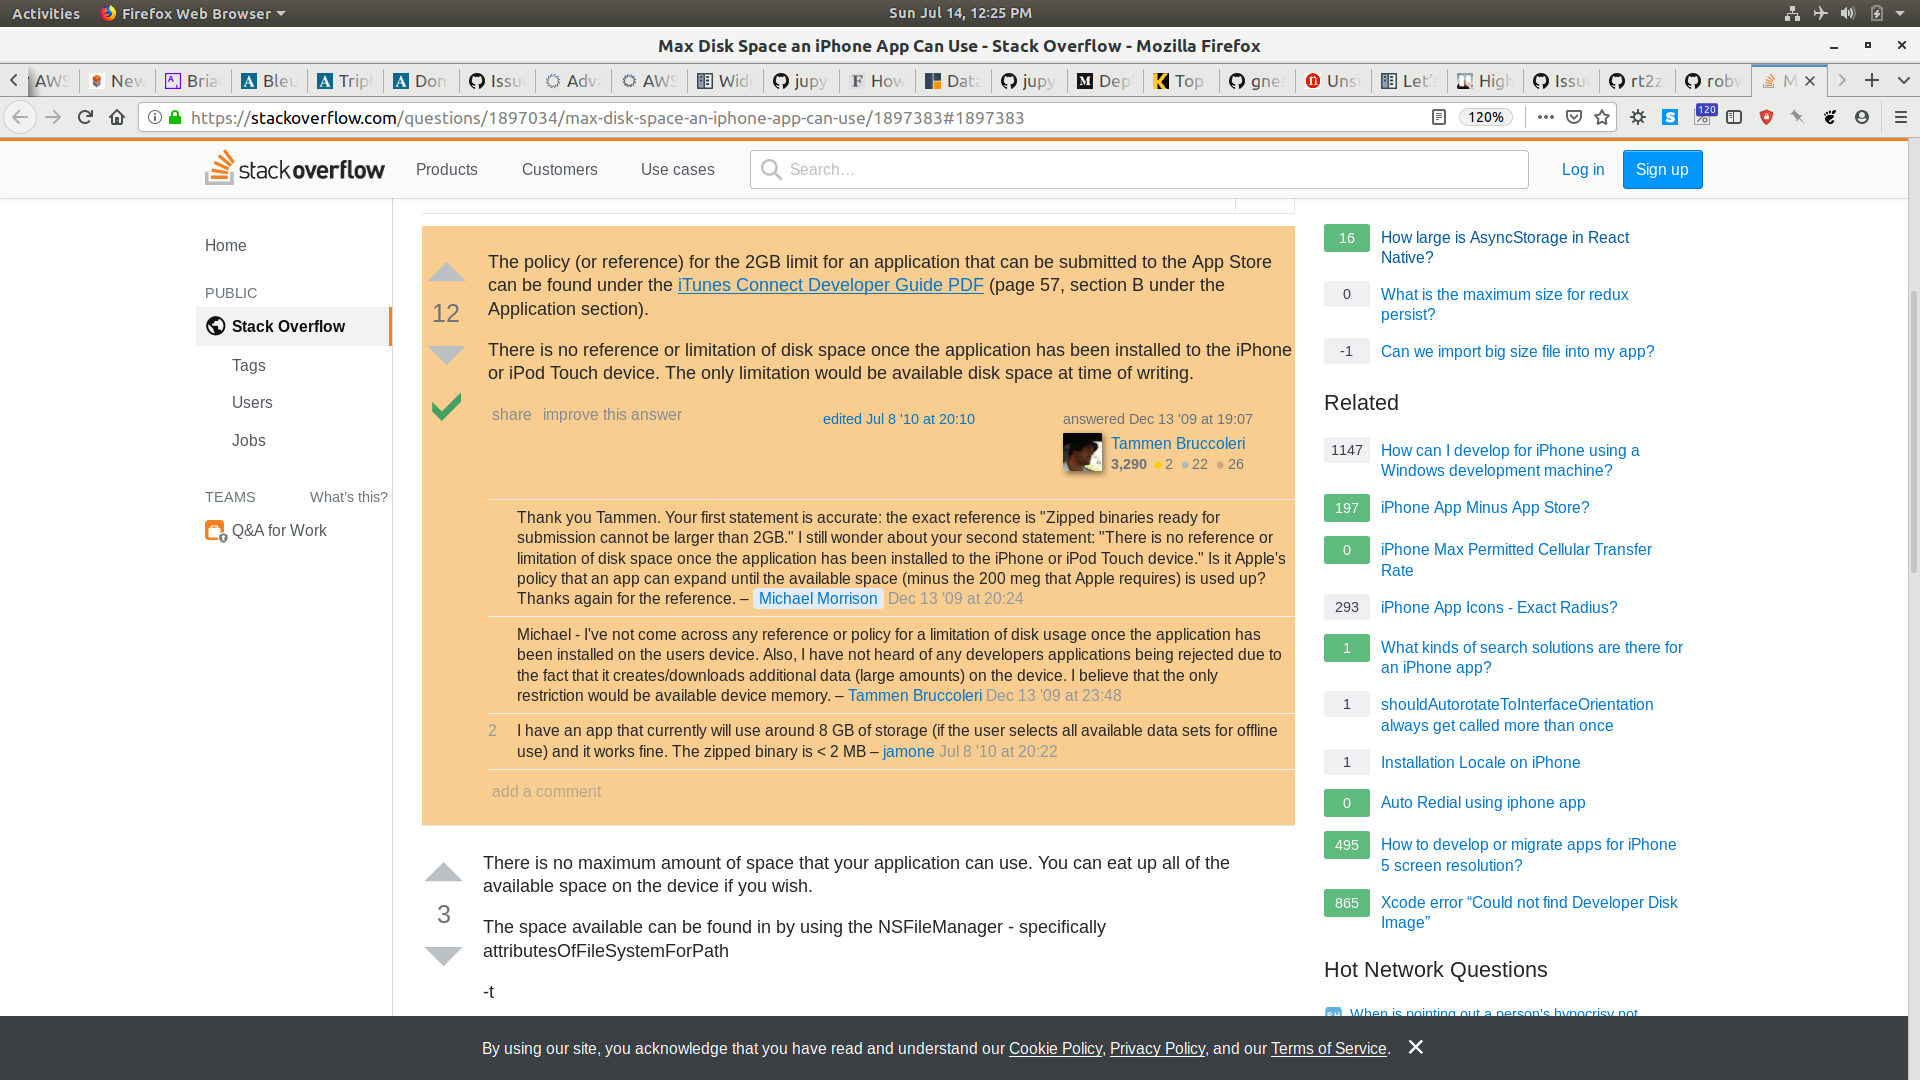Screen dimensions: 1920x1080
Task: Open a new browser tab
Action: click(1872, 80)
